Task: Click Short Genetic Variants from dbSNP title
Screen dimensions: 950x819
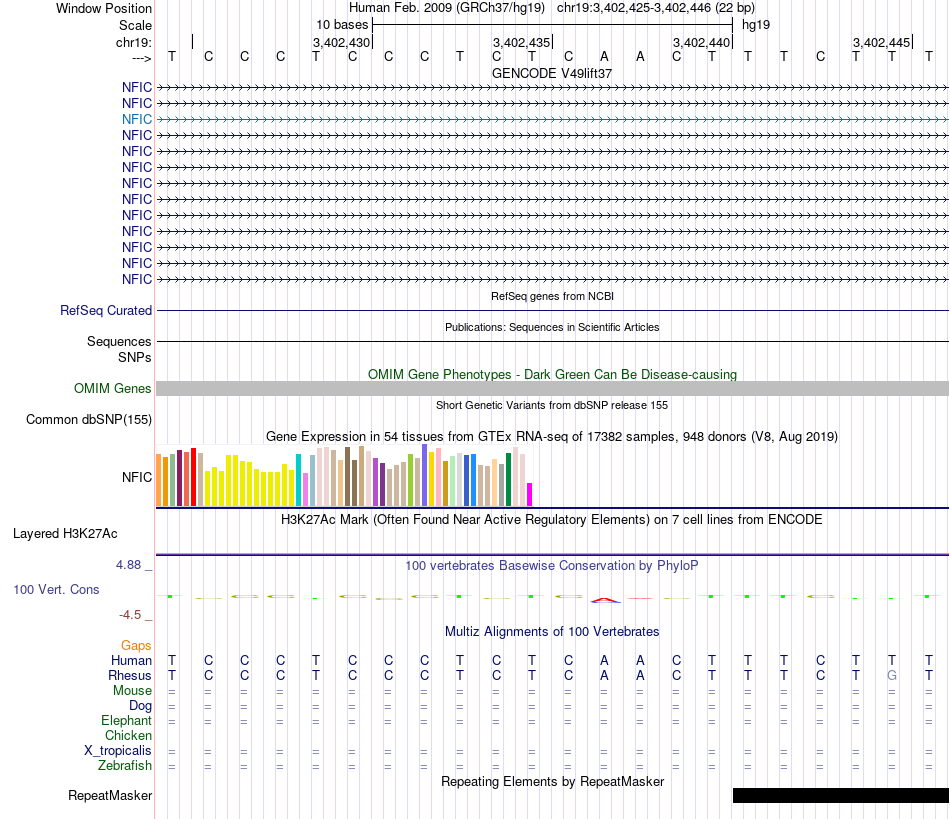Action: (x=552, y=405)
